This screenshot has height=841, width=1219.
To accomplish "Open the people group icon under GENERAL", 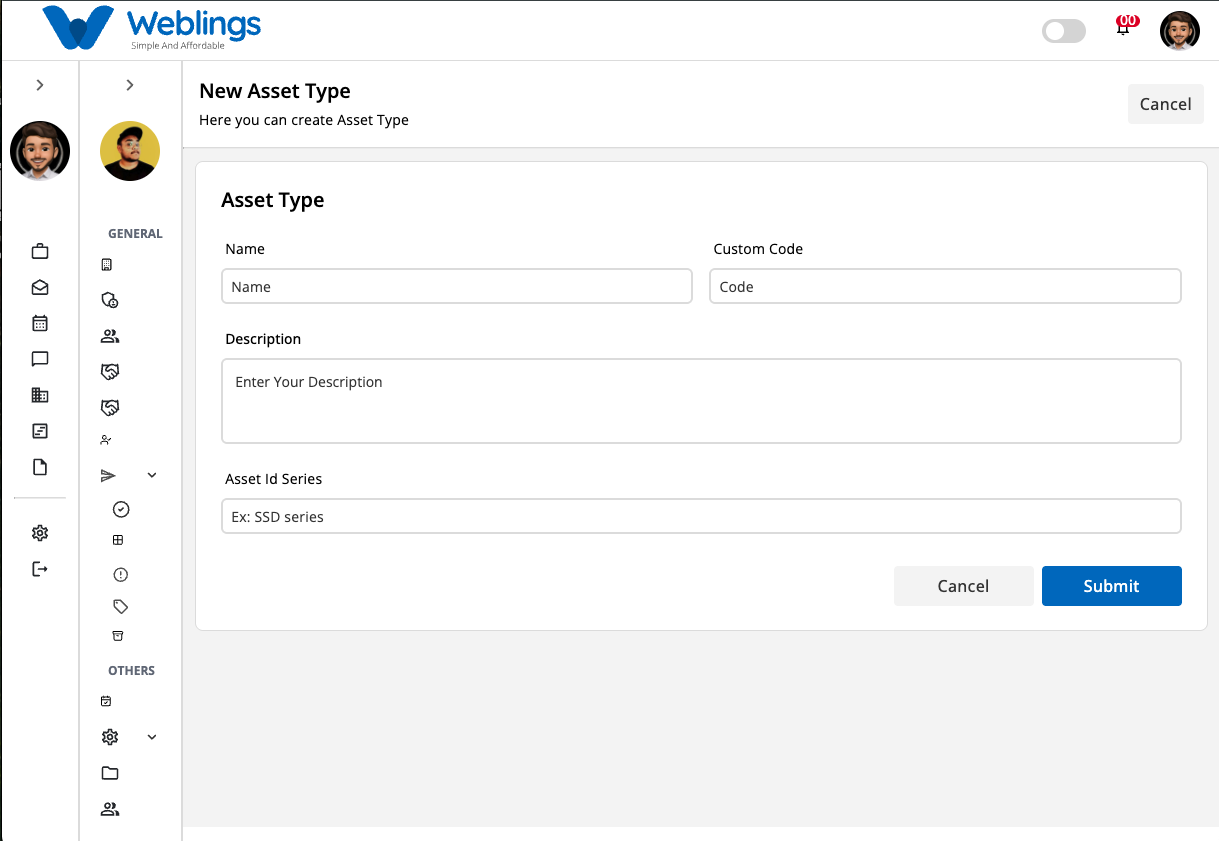I will pos(110,336).
